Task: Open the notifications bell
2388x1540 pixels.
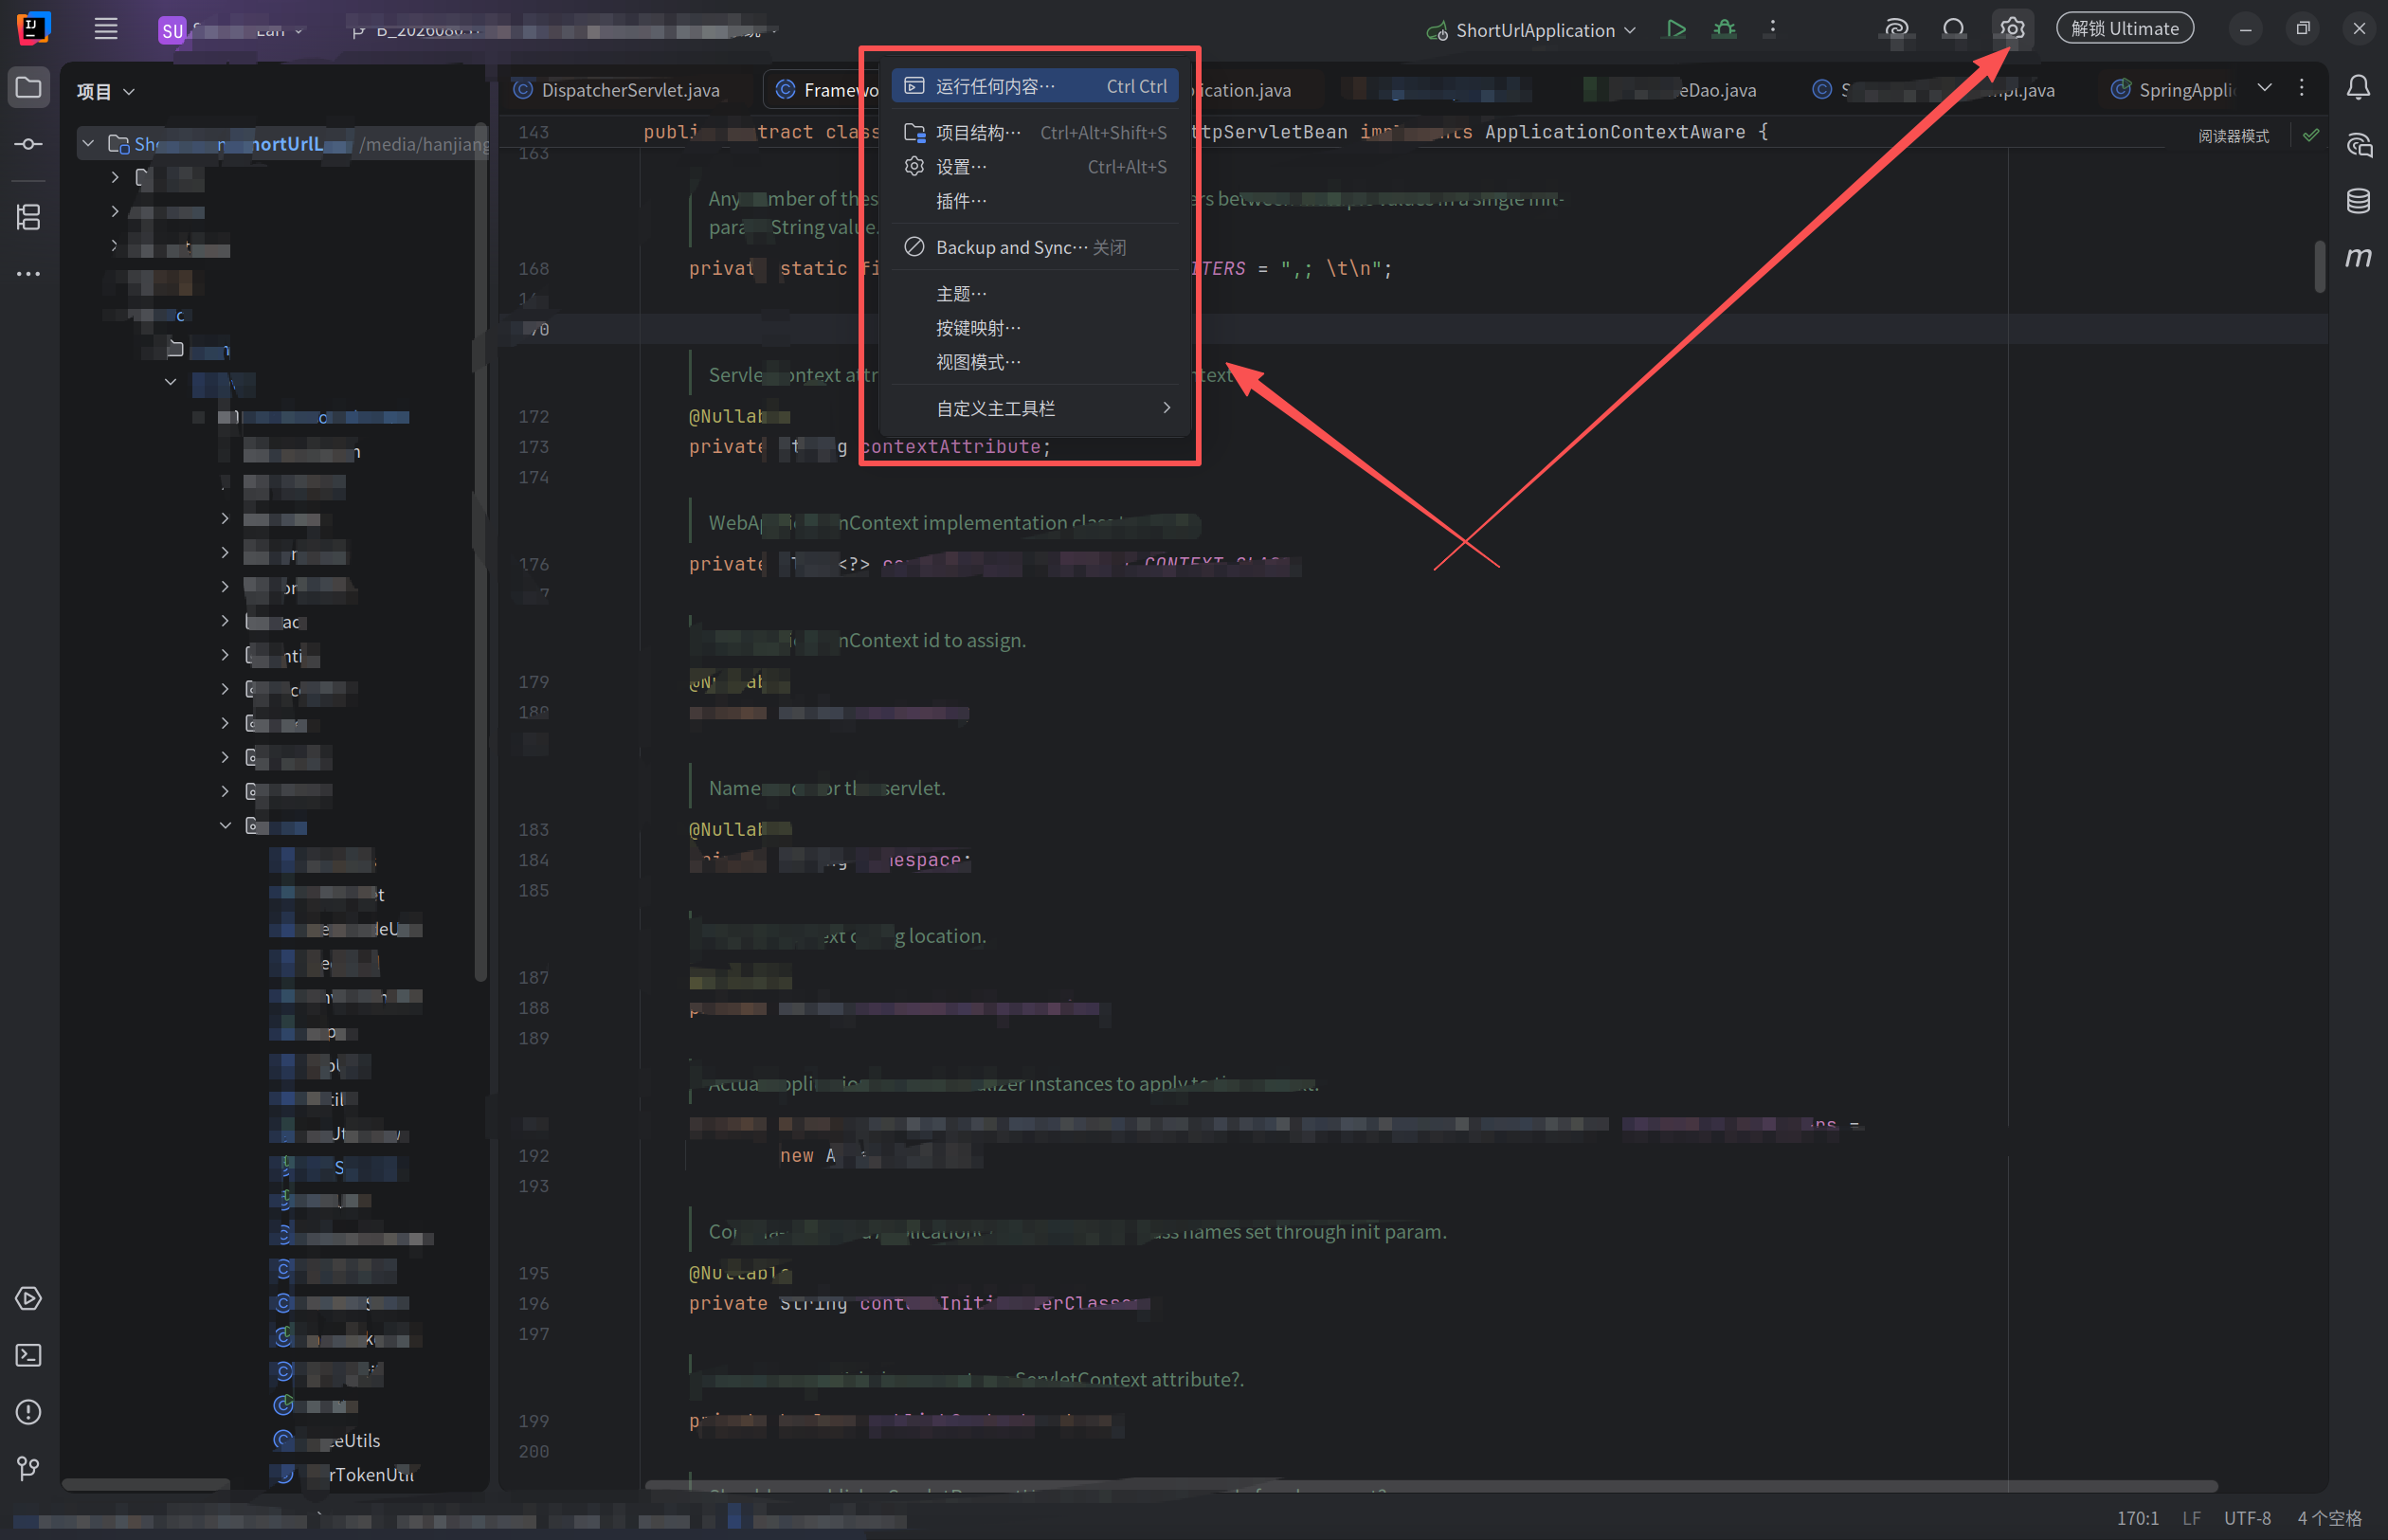Action: click(x=2358, y=88)
